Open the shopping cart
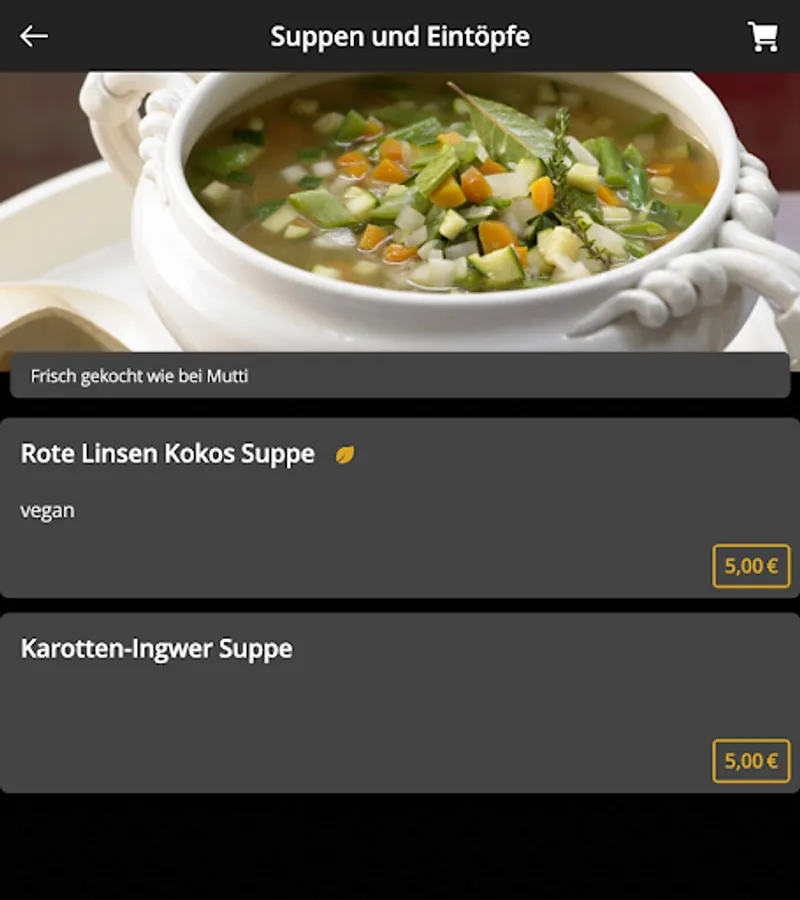This screenshot has width=800, height=900. [763, 37]
